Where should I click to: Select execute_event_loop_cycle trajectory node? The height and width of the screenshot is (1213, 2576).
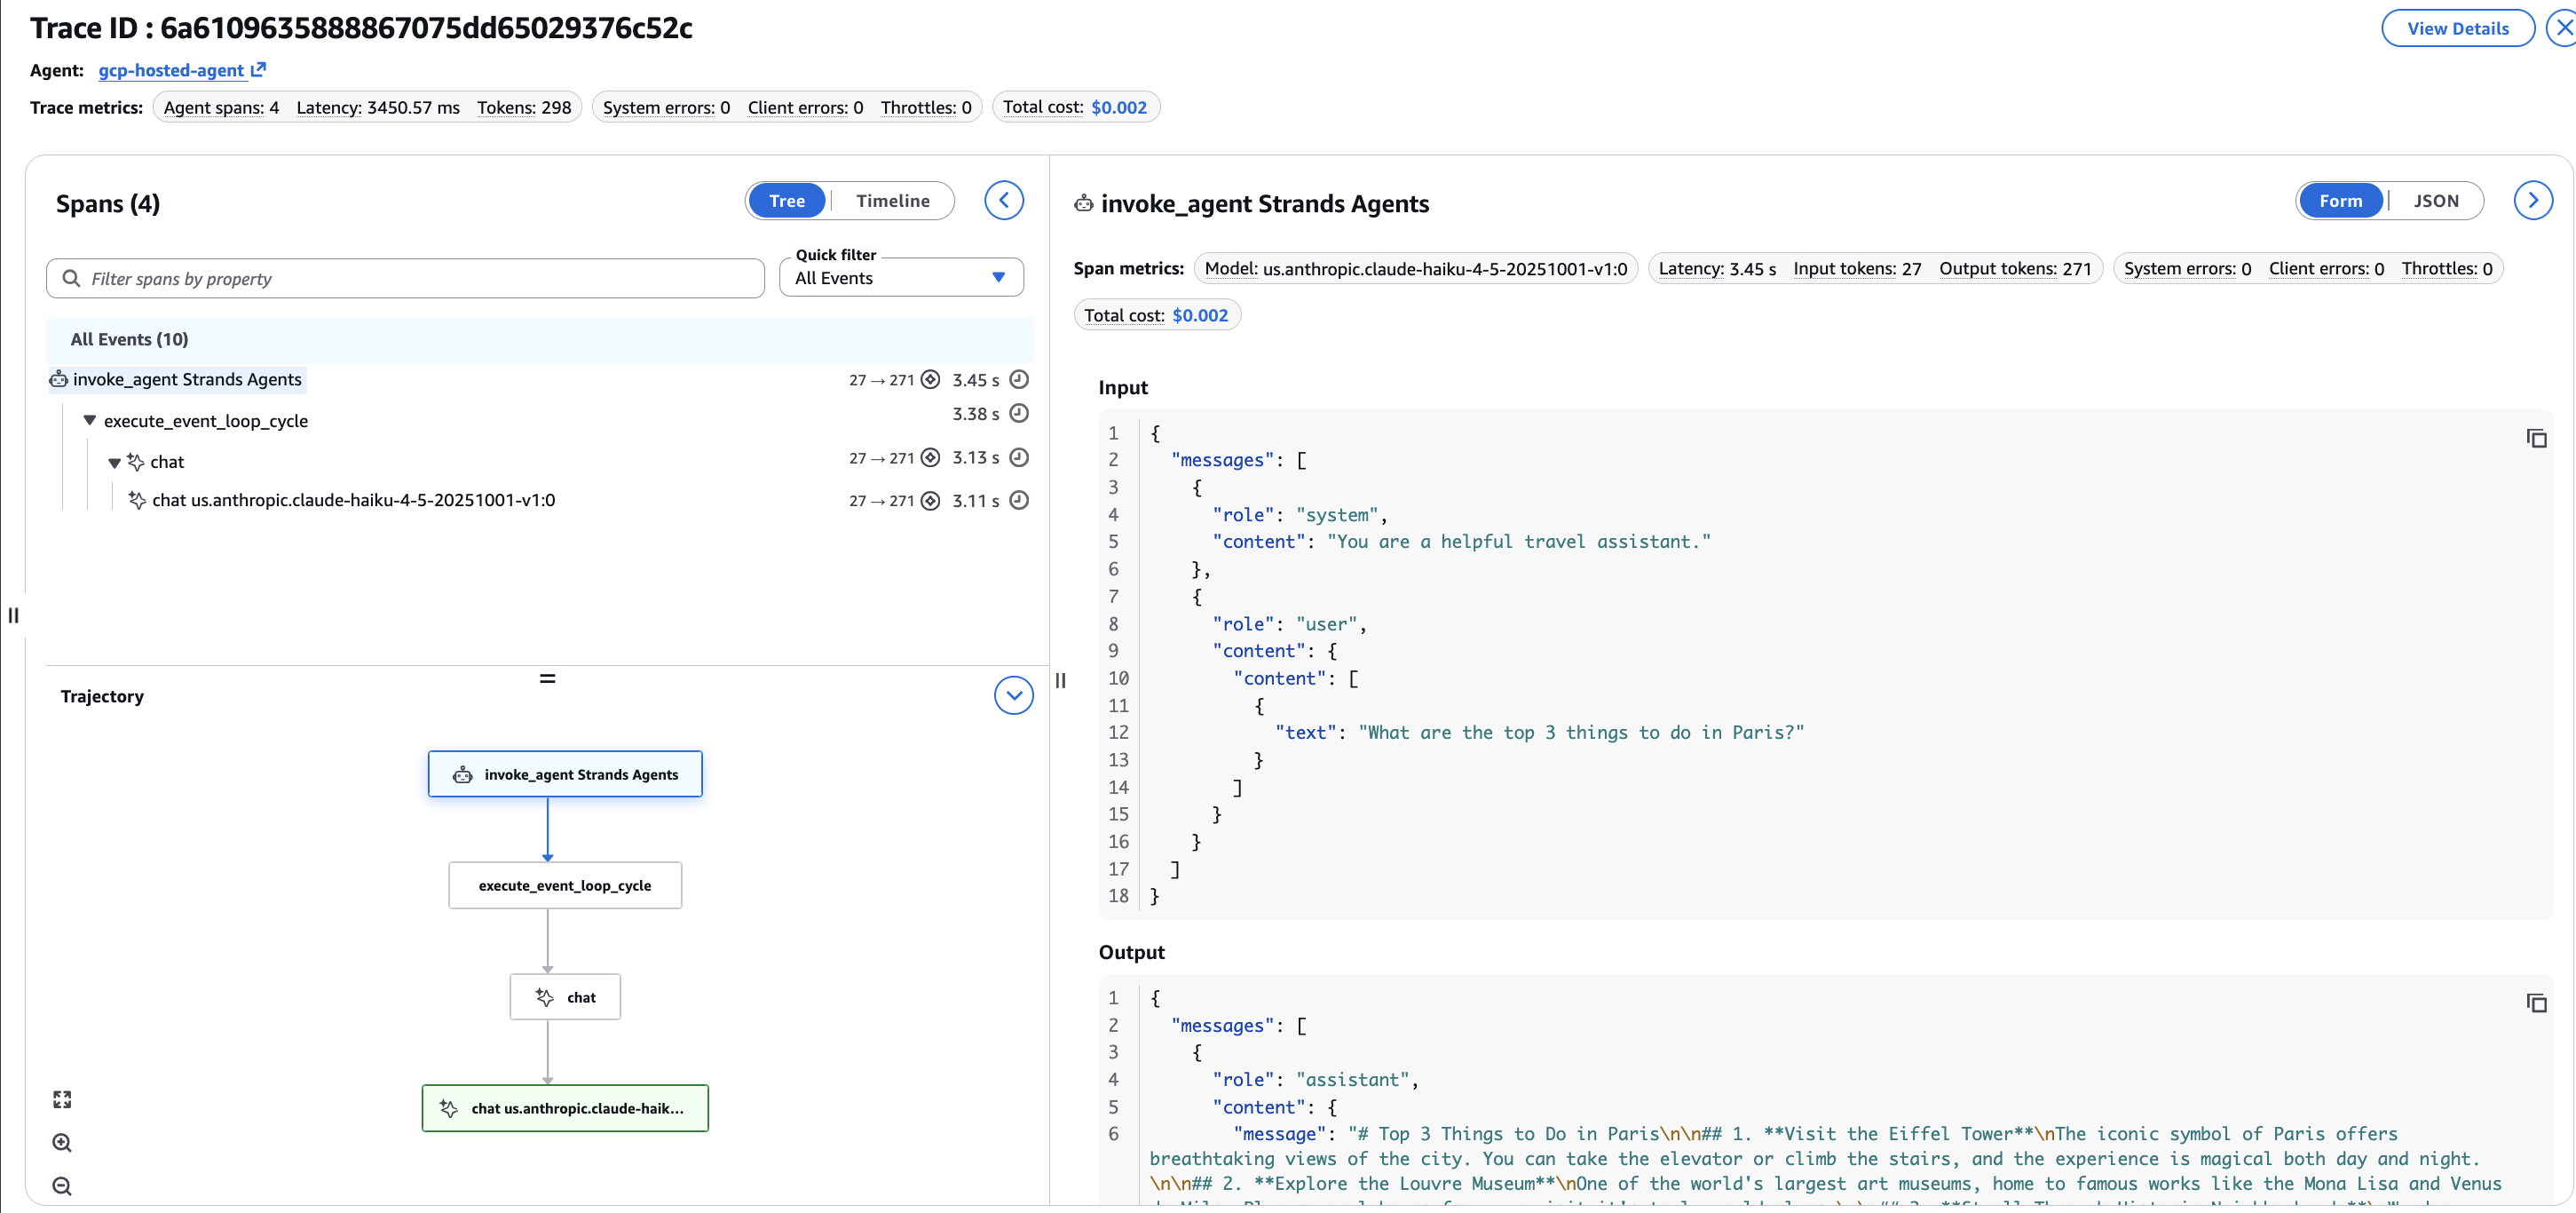(x=565, y=885)
